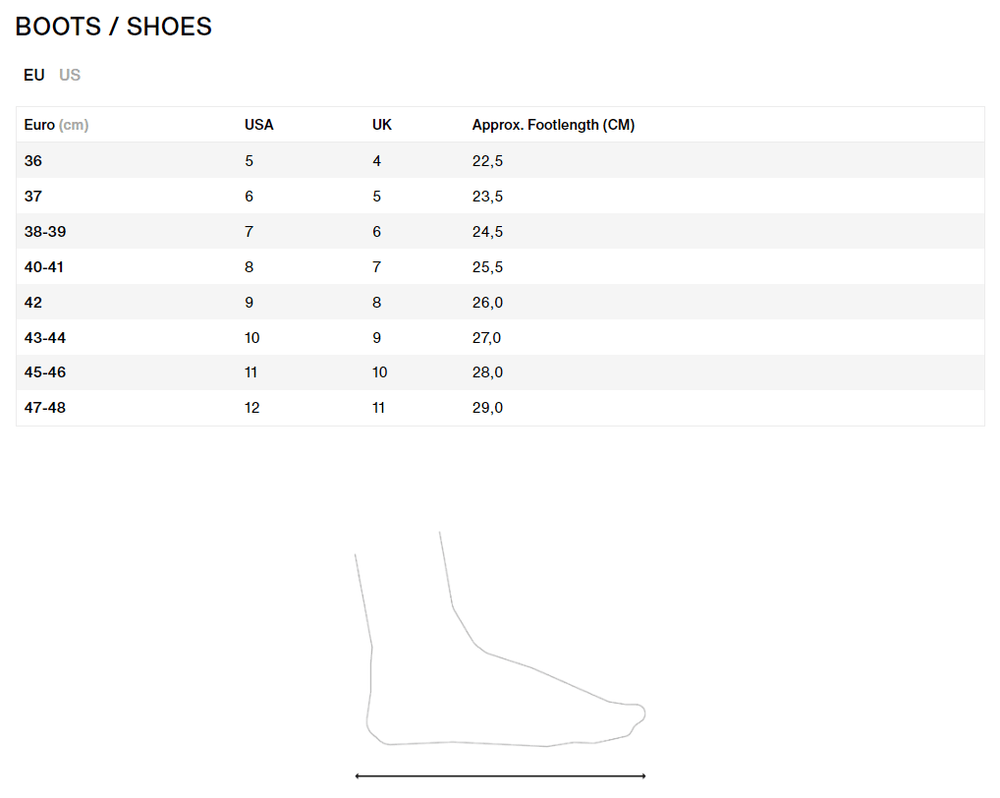Switch to the EU size tab

coord(34,75)
